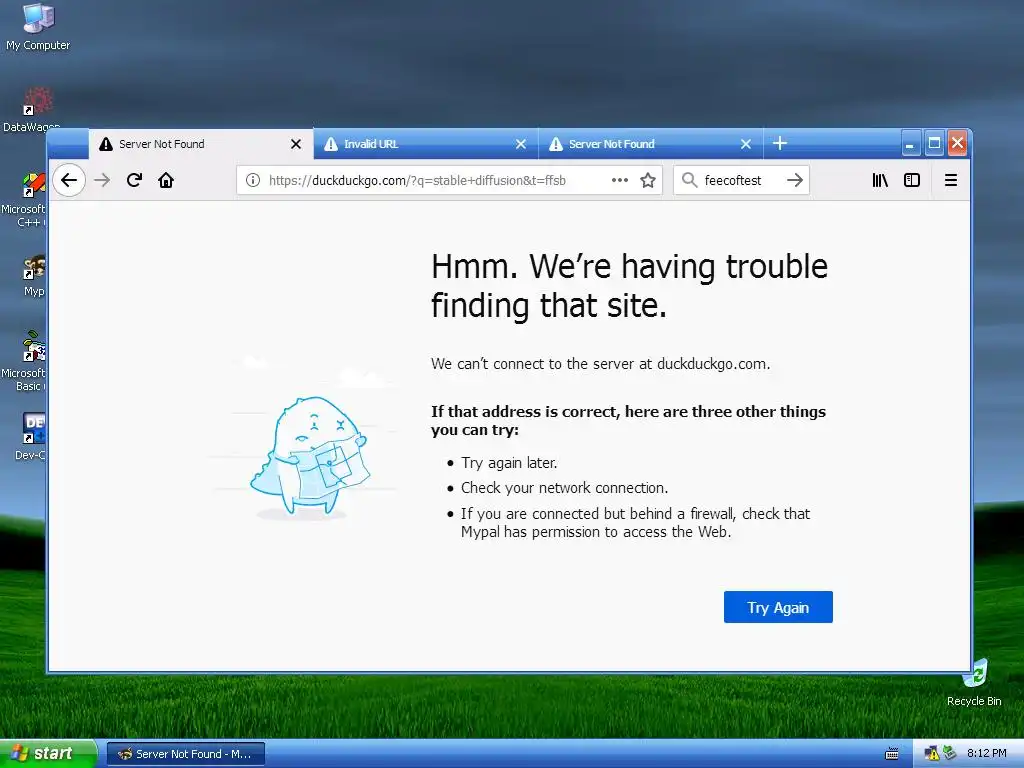Viewport: 1024px width, 768px height.
Task: Click 'Try again later.' bullet text
Action: click(509, 463)
